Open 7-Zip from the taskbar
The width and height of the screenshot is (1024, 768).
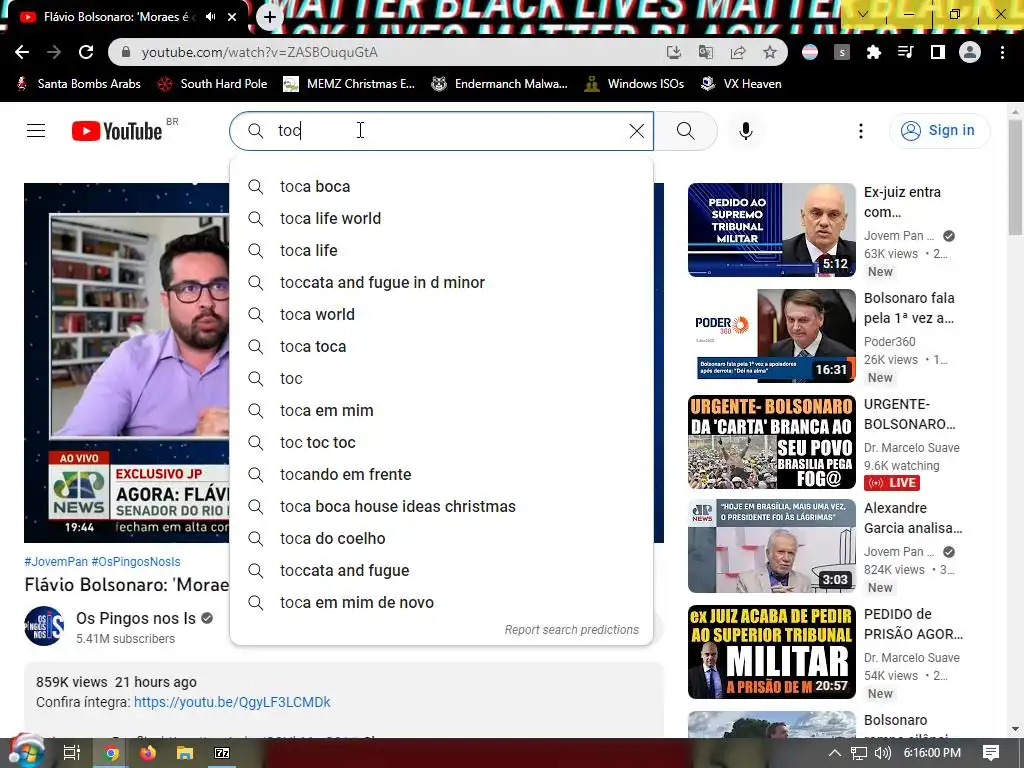[222, 753]
